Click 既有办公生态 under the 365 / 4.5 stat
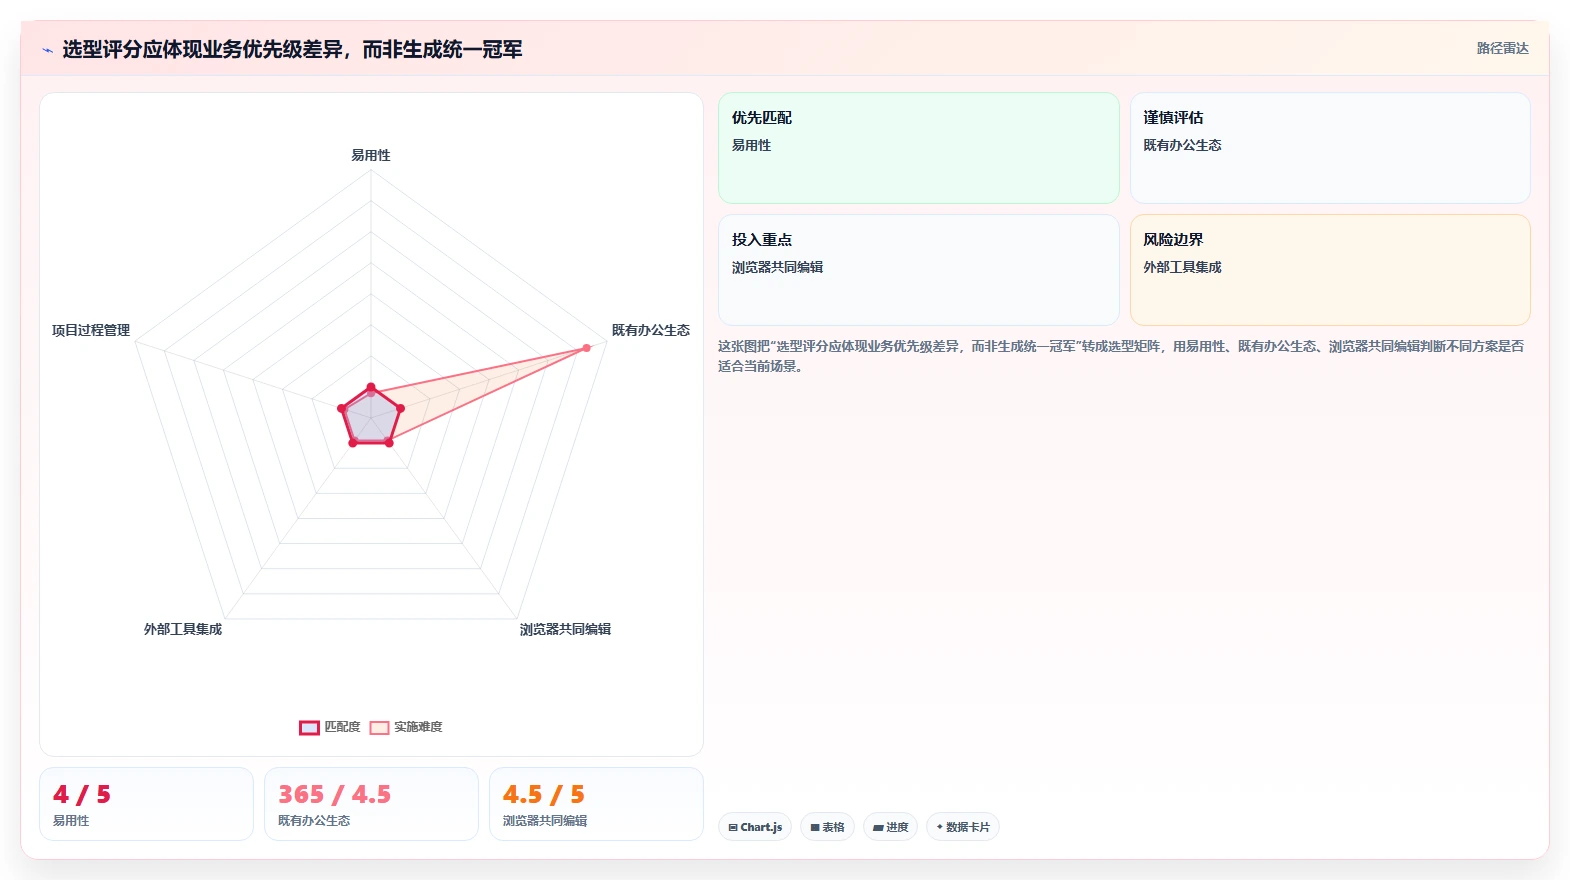The image size is (1570, 880). click(314, 821)
